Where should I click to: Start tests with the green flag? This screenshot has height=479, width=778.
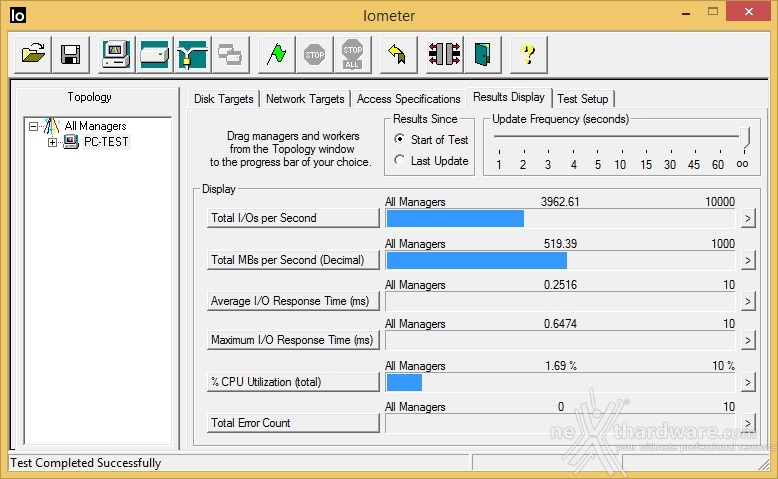(276, 55)
